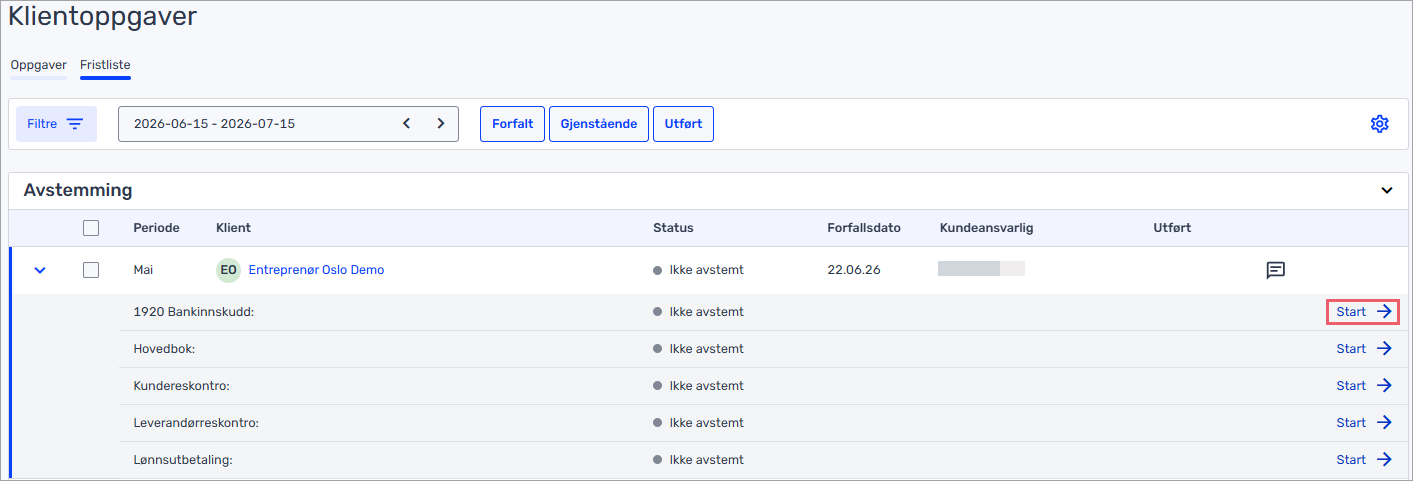Click Ikke avstemt status in Hovedbok row
Screen dimensions: 1413x481
click(x=698, y=349)
